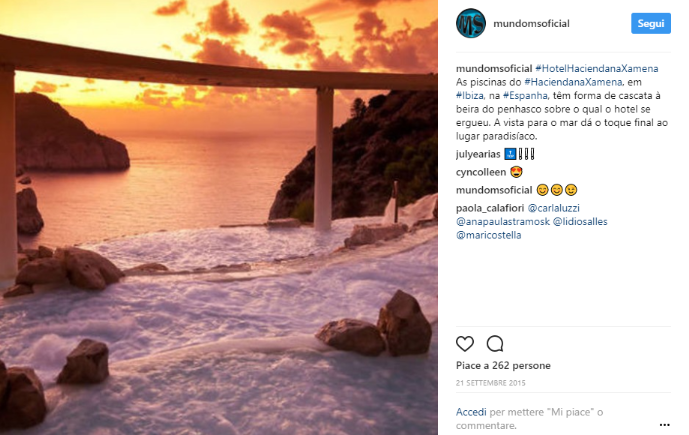Image resolution: width=689 pixels, height=435 pixels.
Task: Click the @carlaluzzi mention
Action: click(559, 208)
